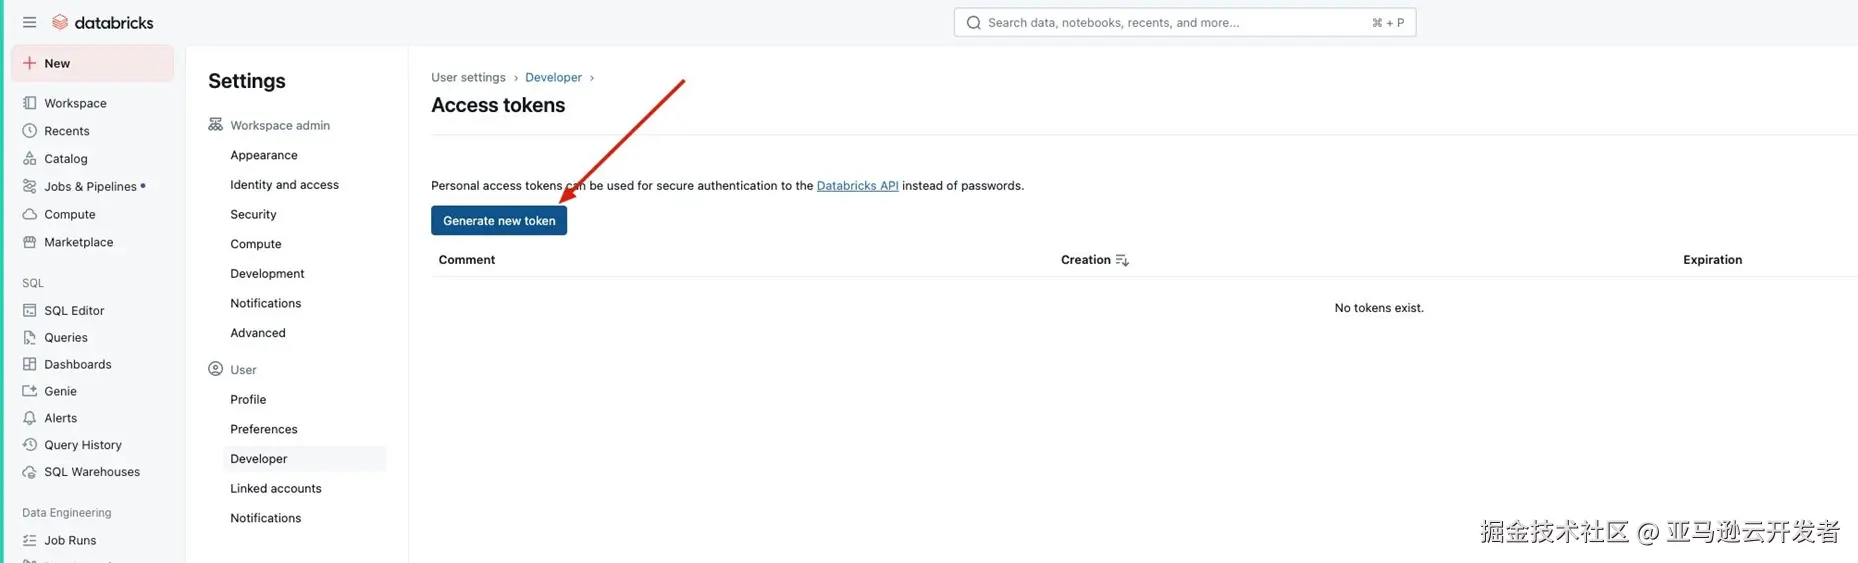Viewport: 1858px width, 563px height.
Task: Click the Databricks logo icon
Action: (60, 22)
